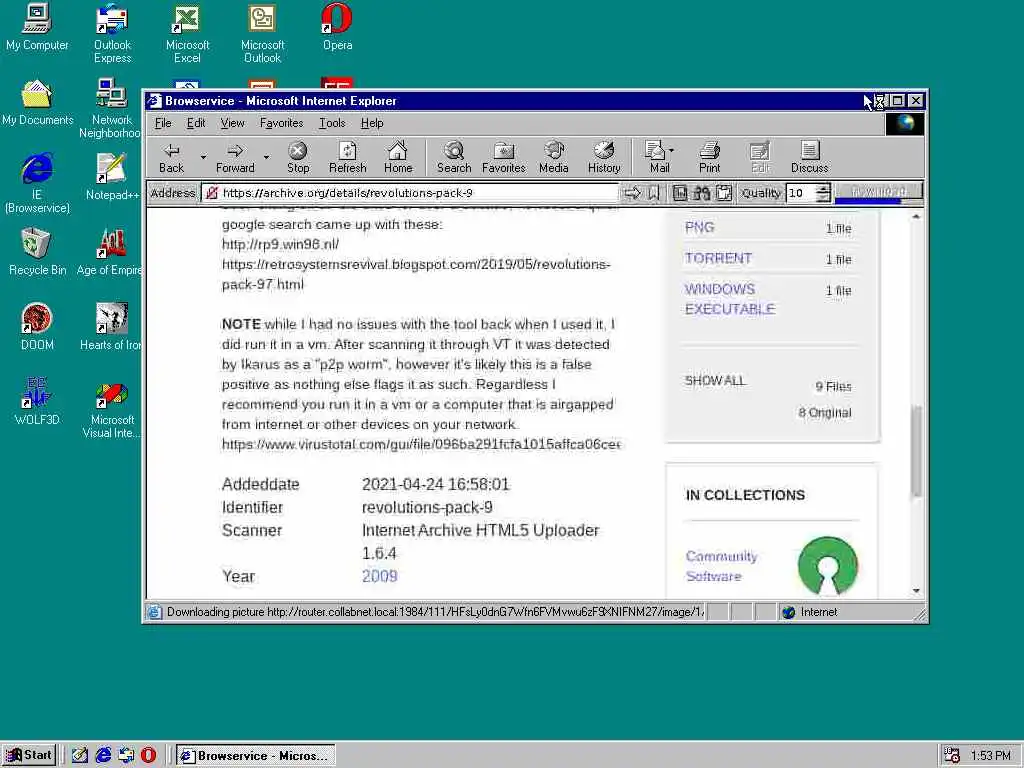
Task: Click the system tray scheduler icon
Action: pyautogui.click(x=952, y=756)
